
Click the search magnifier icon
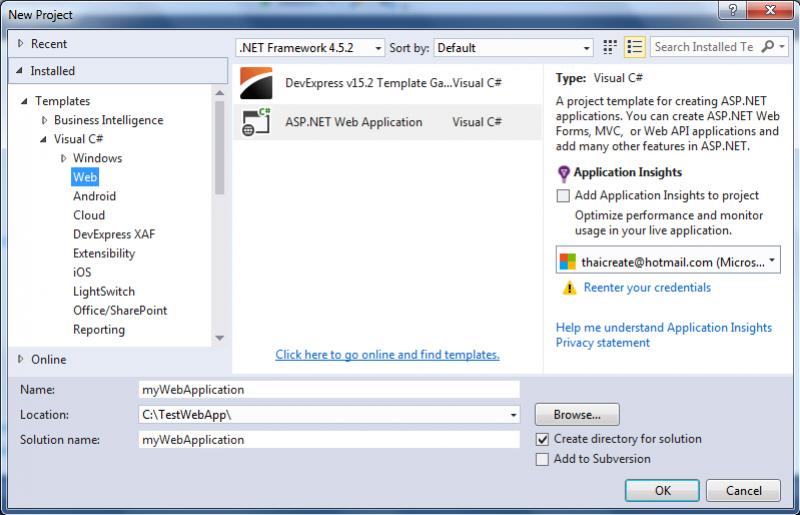click(x=767, y=47)
